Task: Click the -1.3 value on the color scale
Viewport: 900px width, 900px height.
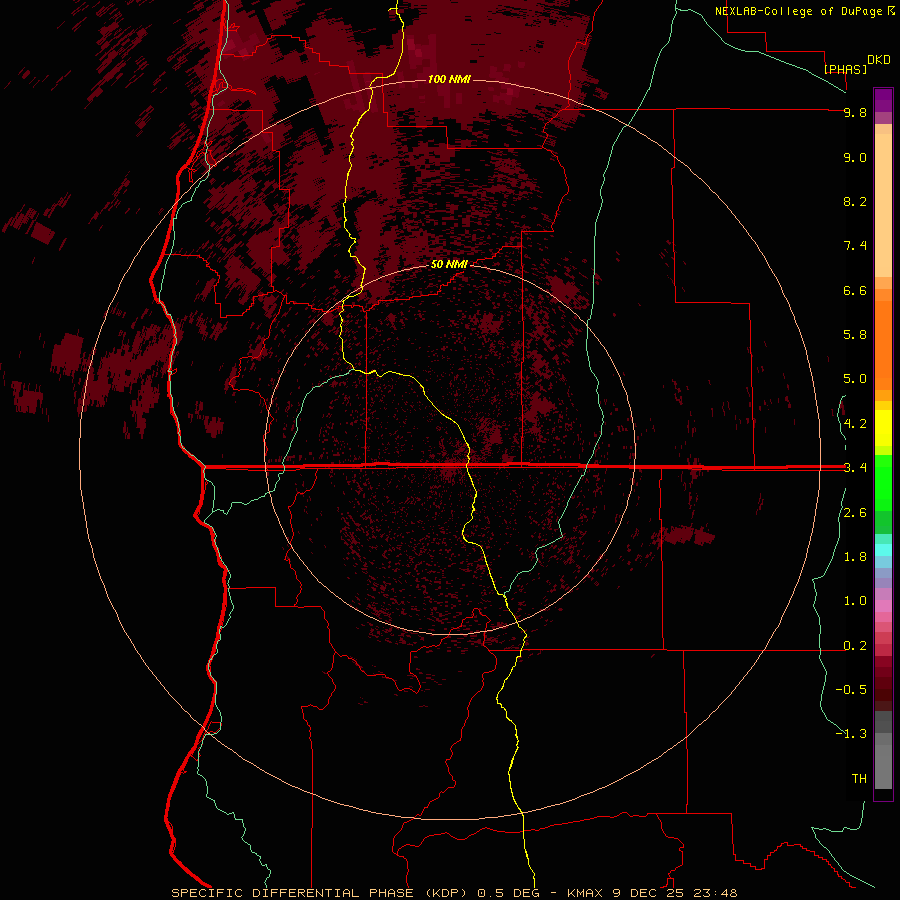Action: tap(851, 734)
